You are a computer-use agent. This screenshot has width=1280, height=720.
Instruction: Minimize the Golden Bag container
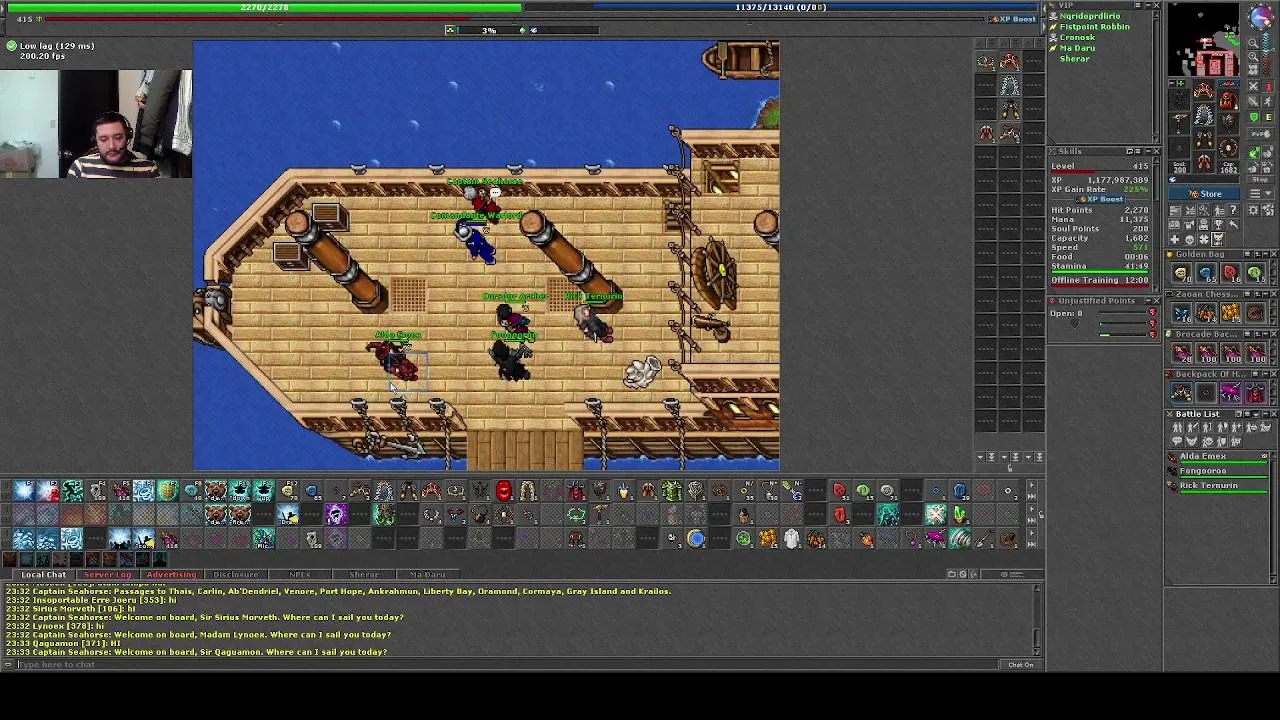pos(1265,254)
